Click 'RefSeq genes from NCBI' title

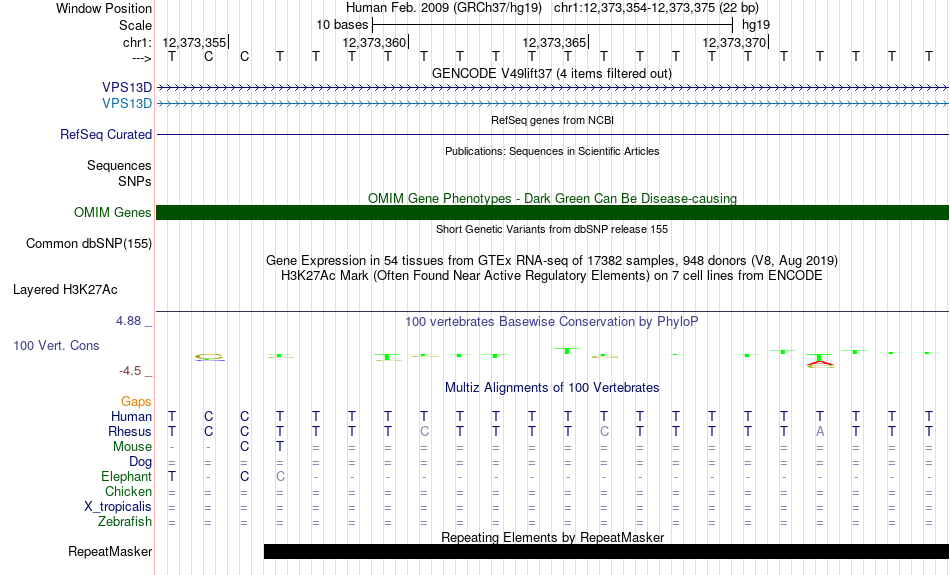click(x=553, y=120)
